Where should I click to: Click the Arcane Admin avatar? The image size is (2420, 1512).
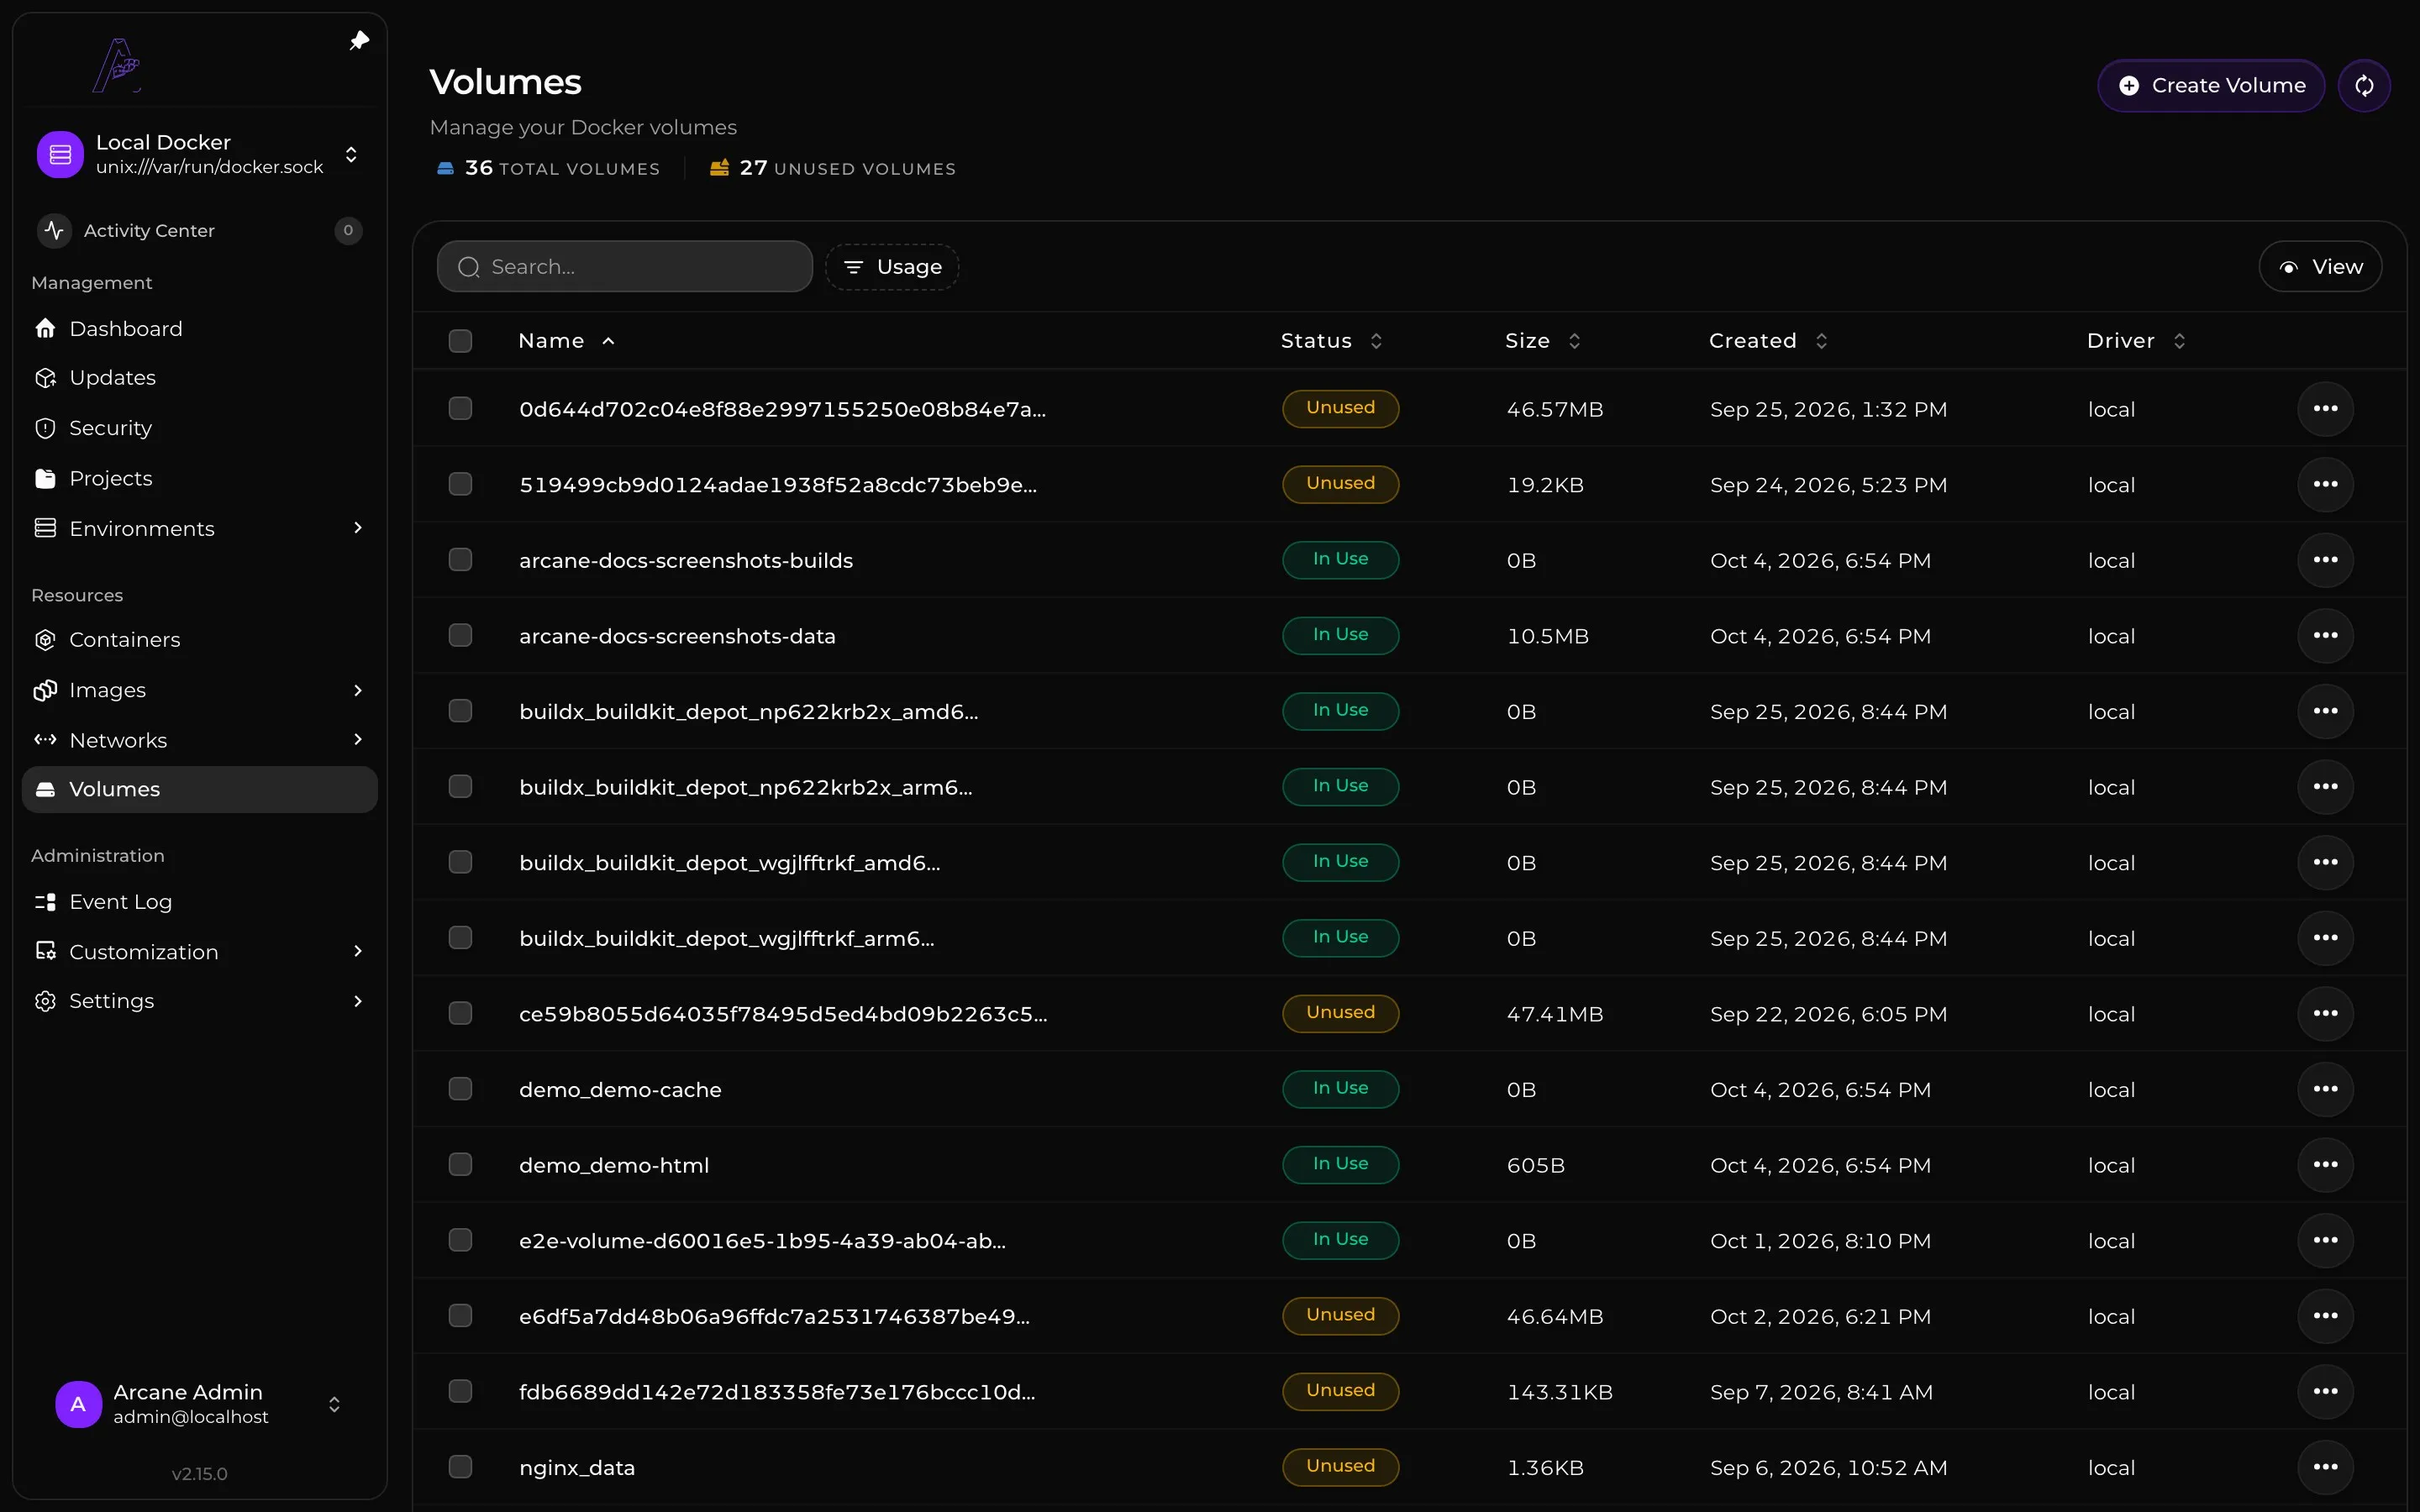coord(78,1404)
